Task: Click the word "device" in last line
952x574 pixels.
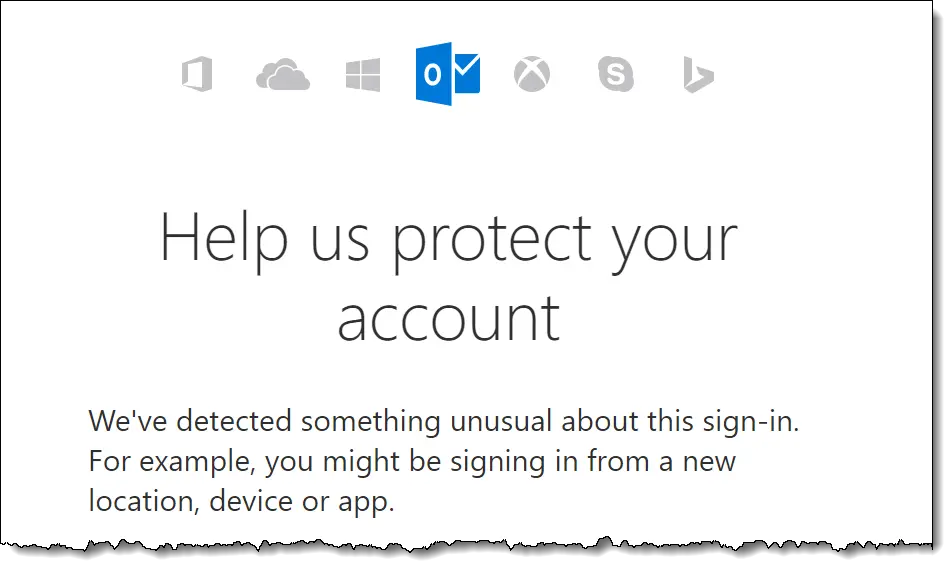Action: pyautogui.click(x=251, y=501)
